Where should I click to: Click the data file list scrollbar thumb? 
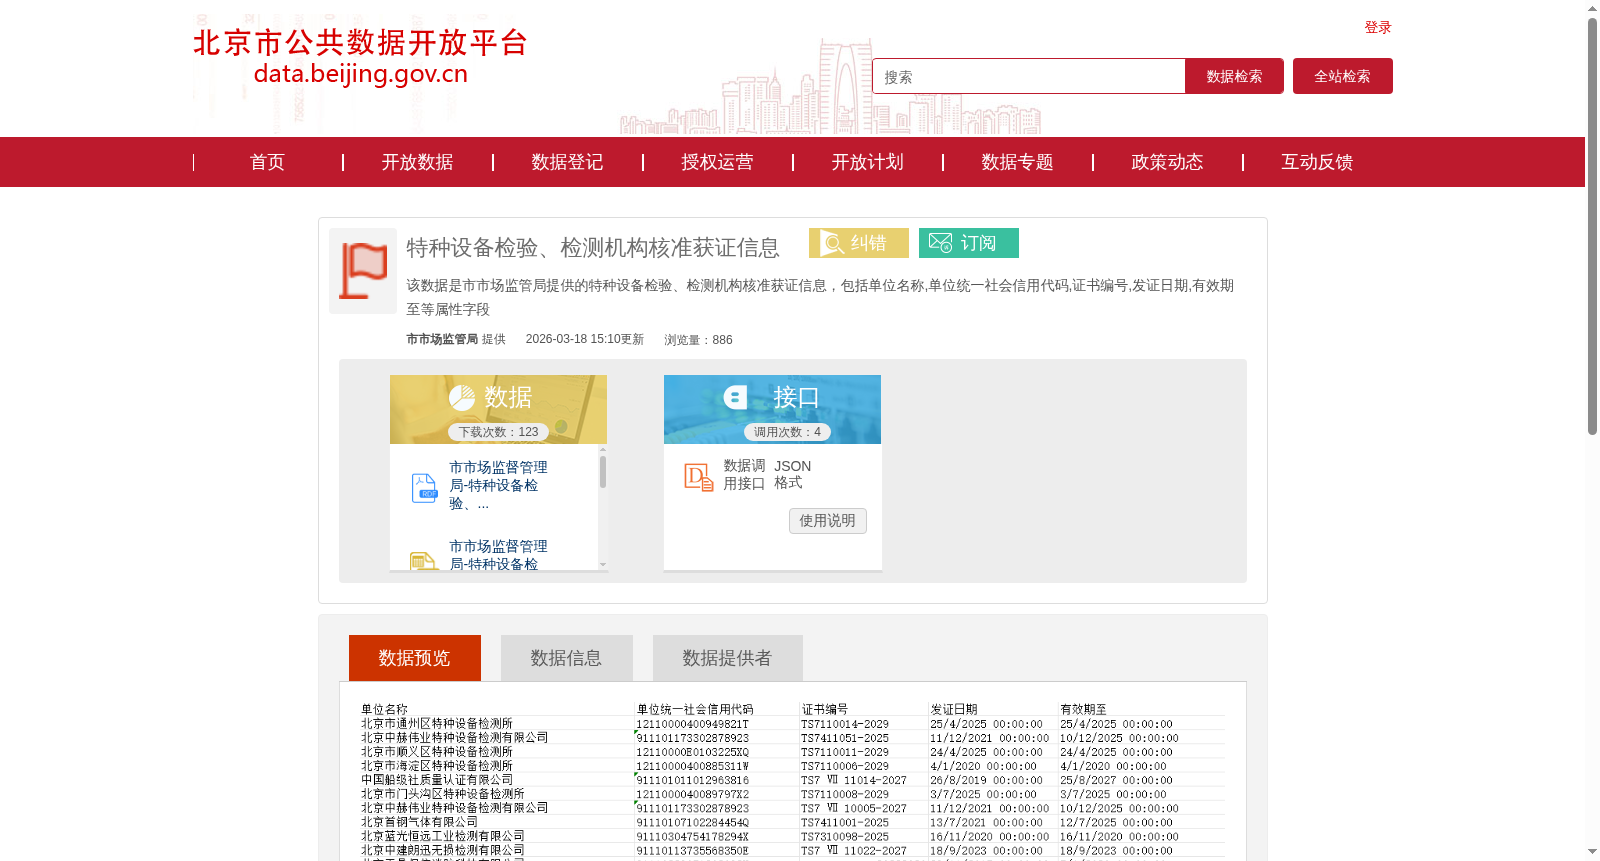(x=603, y=471)
